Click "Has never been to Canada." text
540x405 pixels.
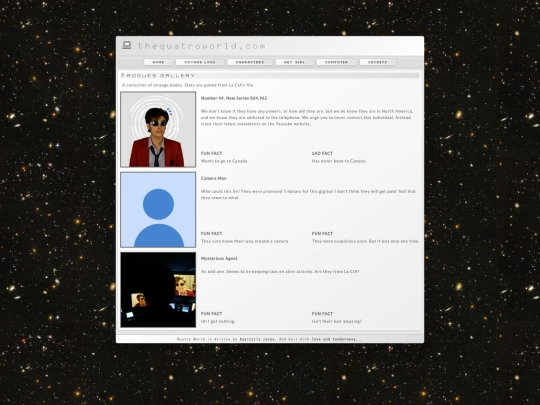[x=339, y=161]
